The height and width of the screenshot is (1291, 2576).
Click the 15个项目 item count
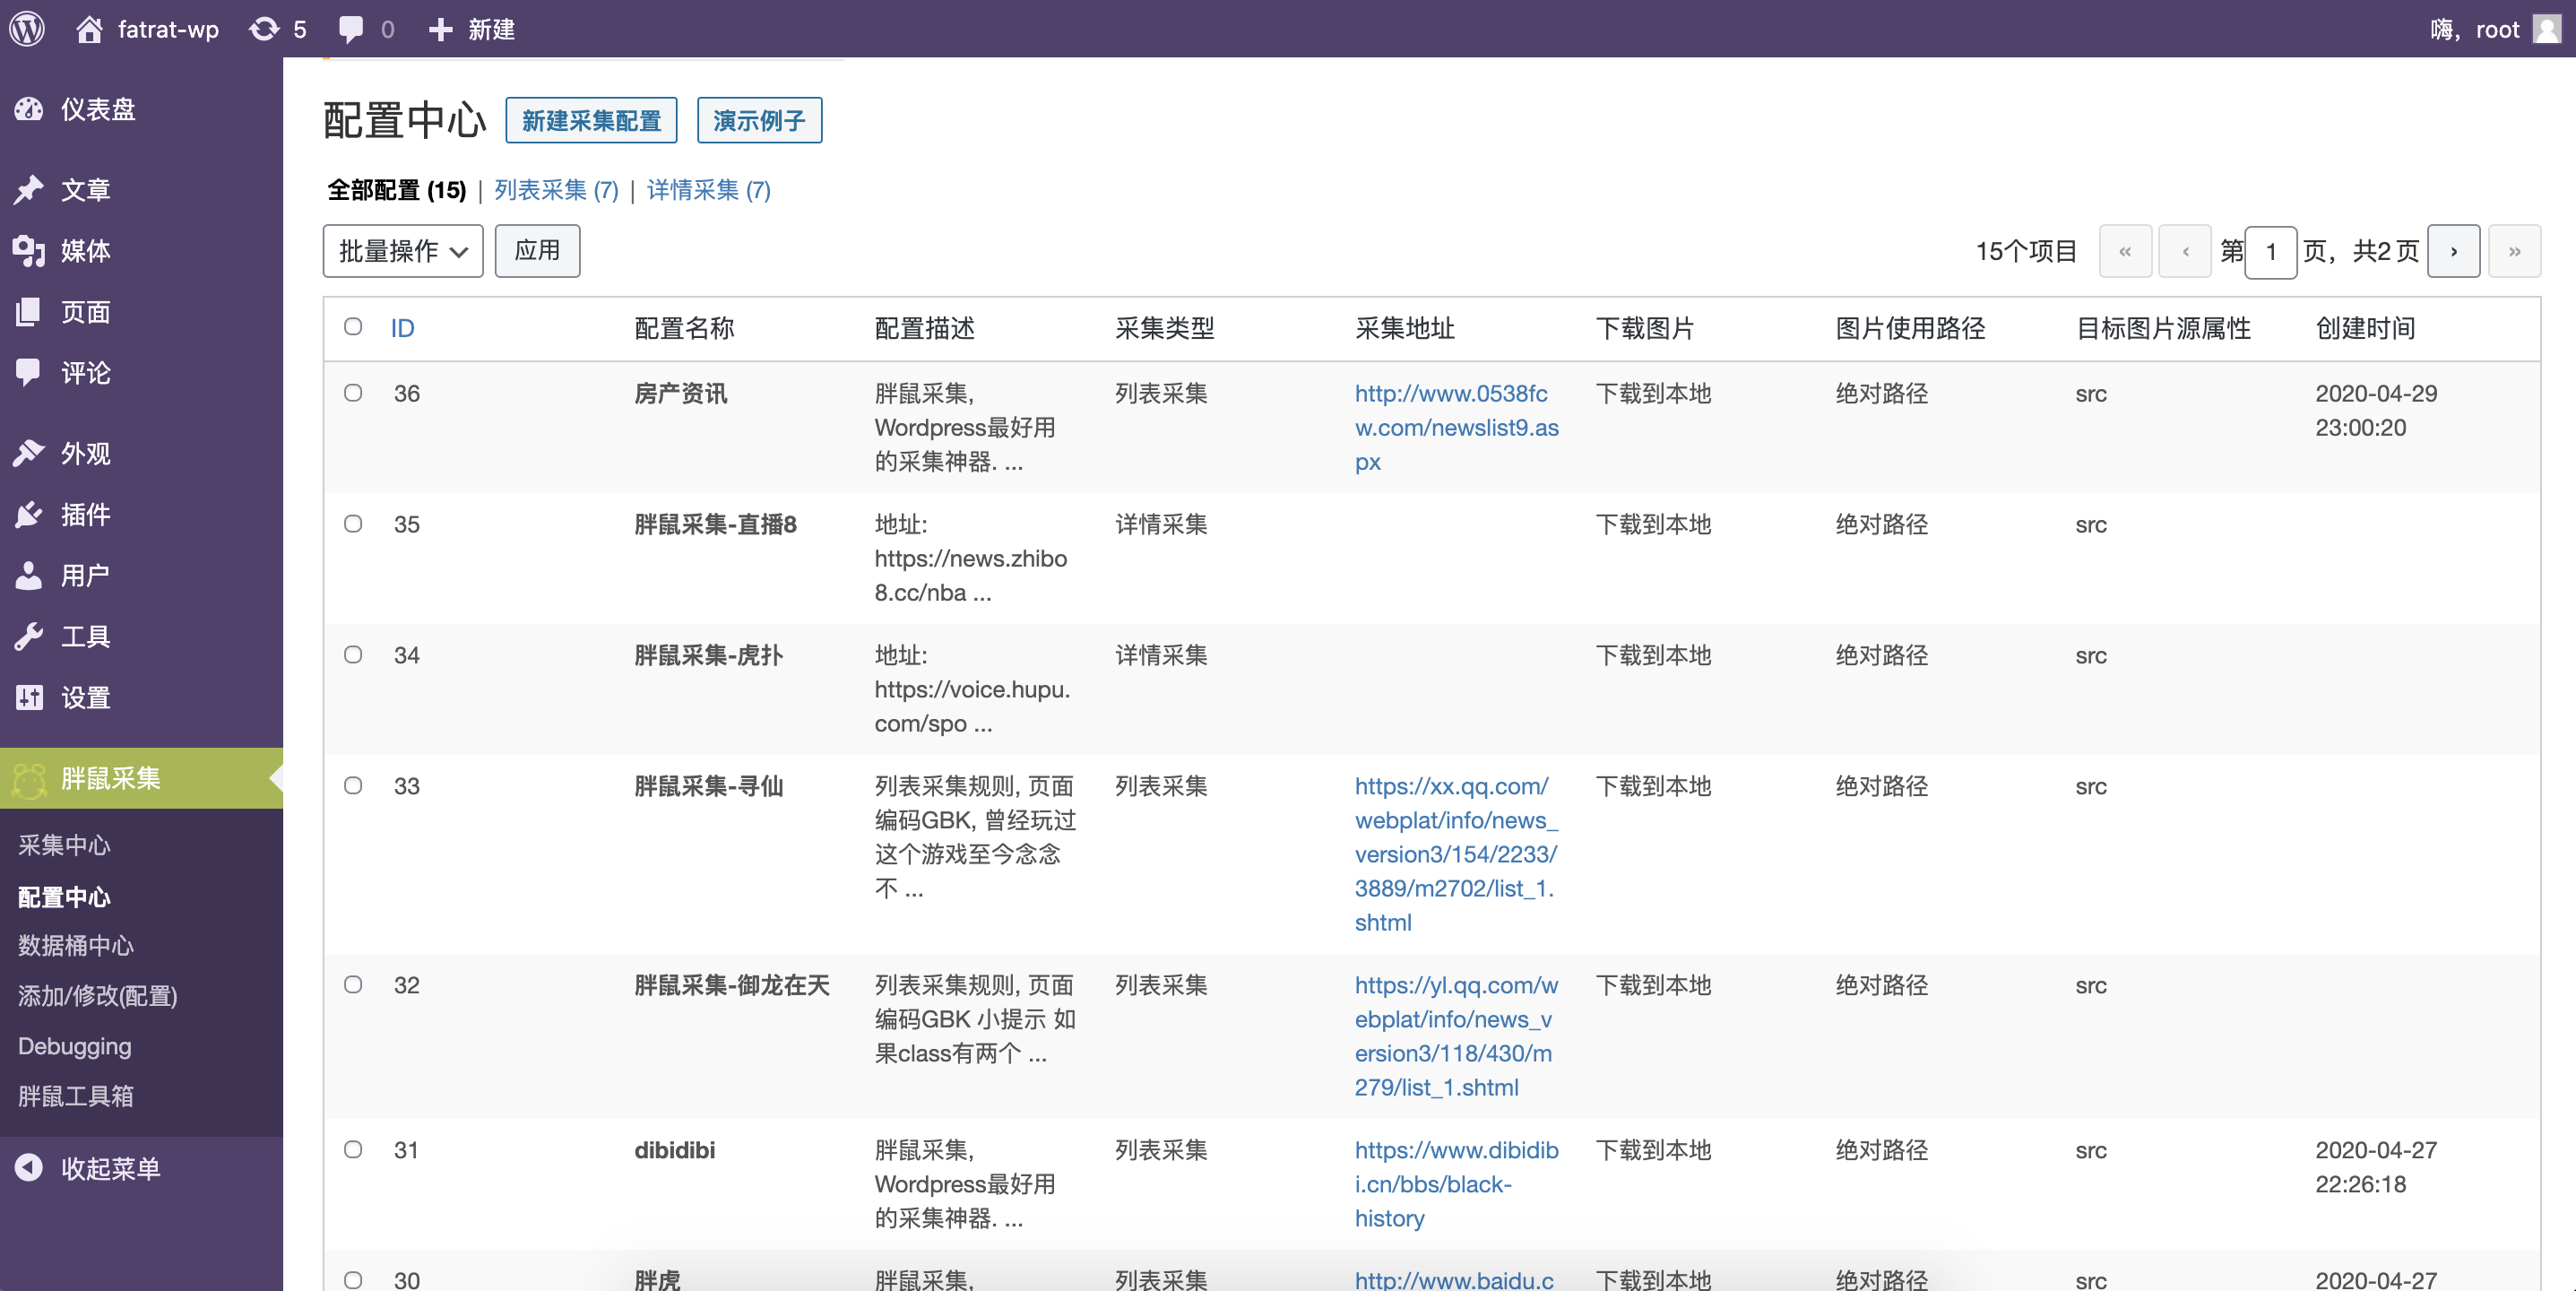point(2026,251)
